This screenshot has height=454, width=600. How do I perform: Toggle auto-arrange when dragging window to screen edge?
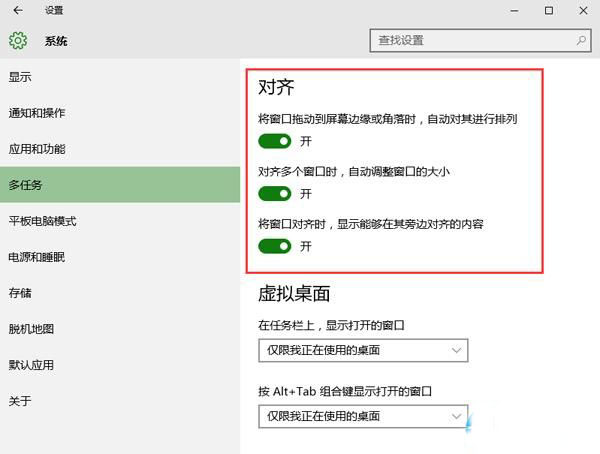[274, 141]
